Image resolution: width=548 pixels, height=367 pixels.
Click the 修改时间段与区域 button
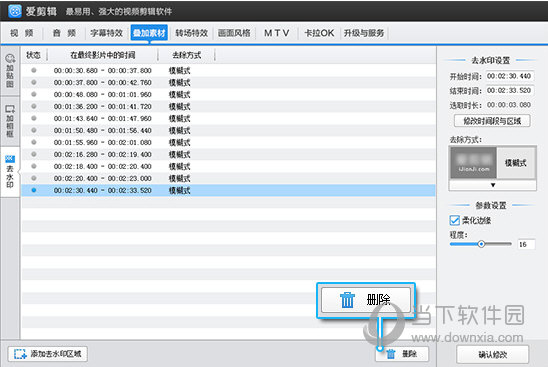coord(492,121)
